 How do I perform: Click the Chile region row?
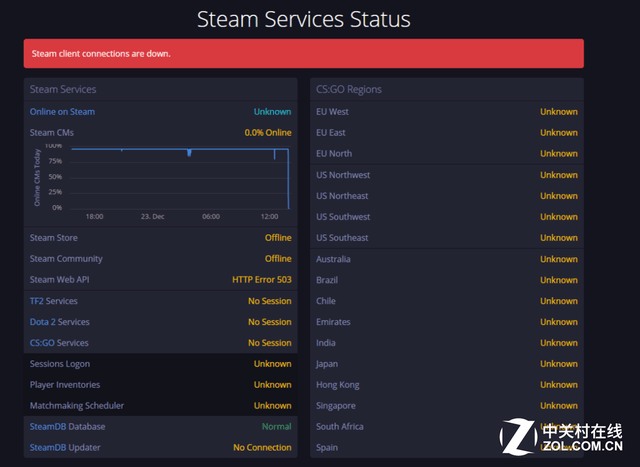[x=447, y=301]
